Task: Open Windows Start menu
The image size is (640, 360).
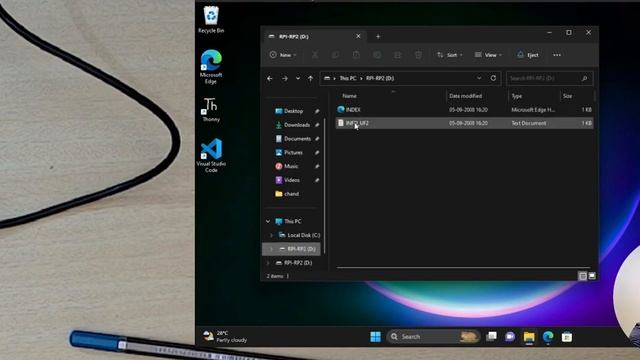Action: [x=375, y=337]
